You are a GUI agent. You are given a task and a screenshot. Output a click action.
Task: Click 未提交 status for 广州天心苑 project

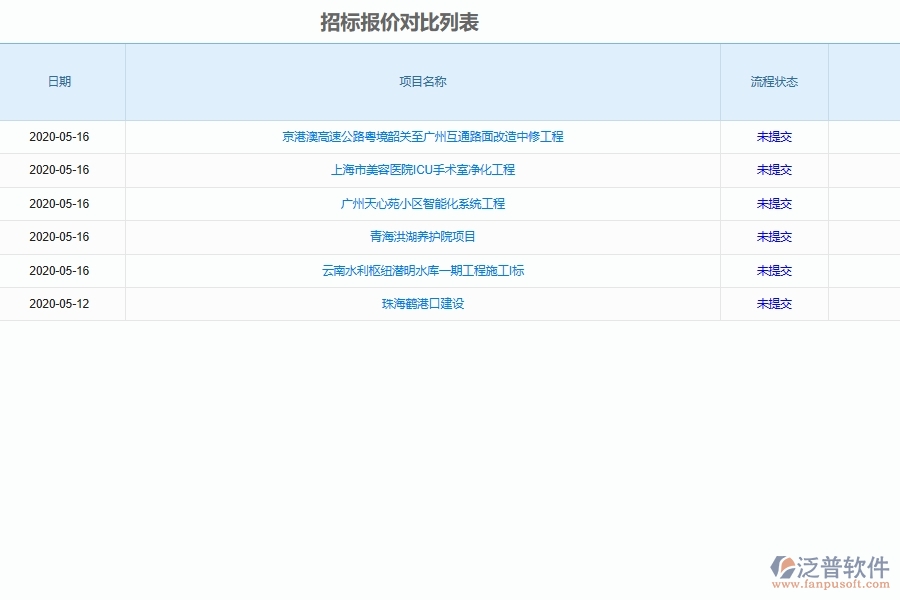coord(775,203)
